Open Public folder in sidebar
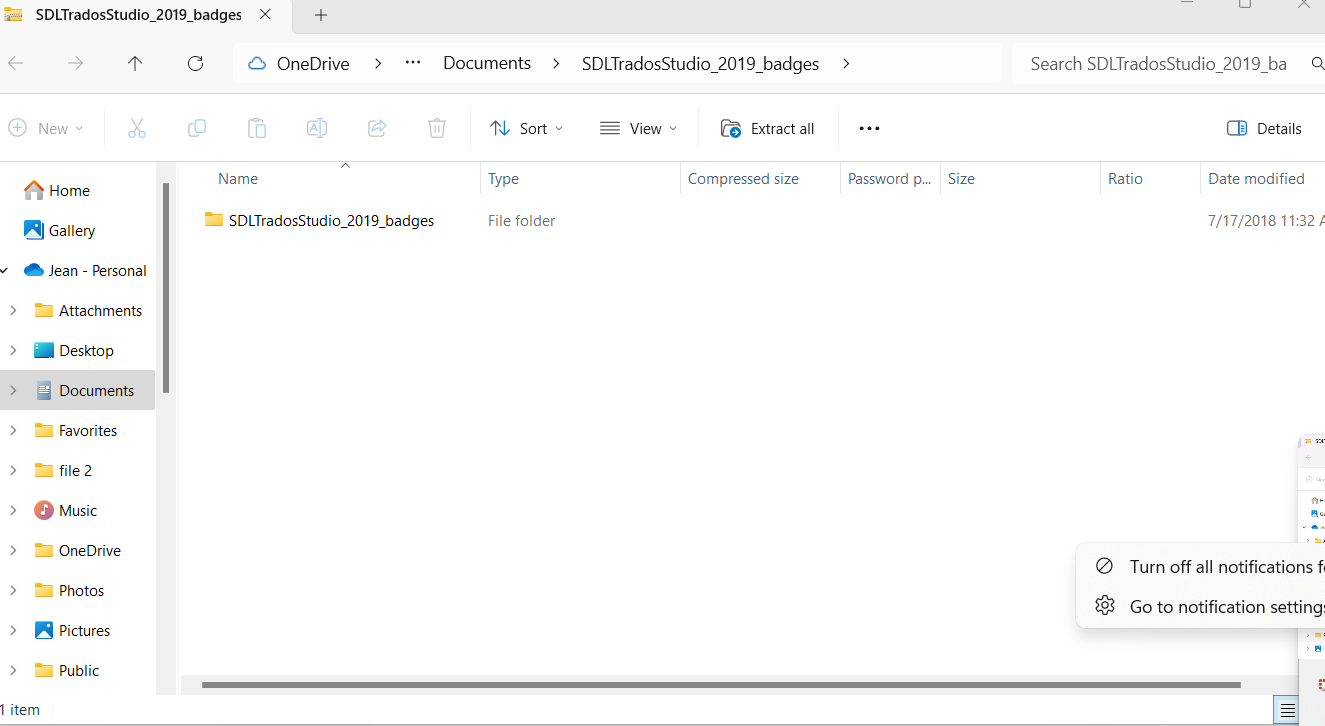1325x726 pixels. 67,670
